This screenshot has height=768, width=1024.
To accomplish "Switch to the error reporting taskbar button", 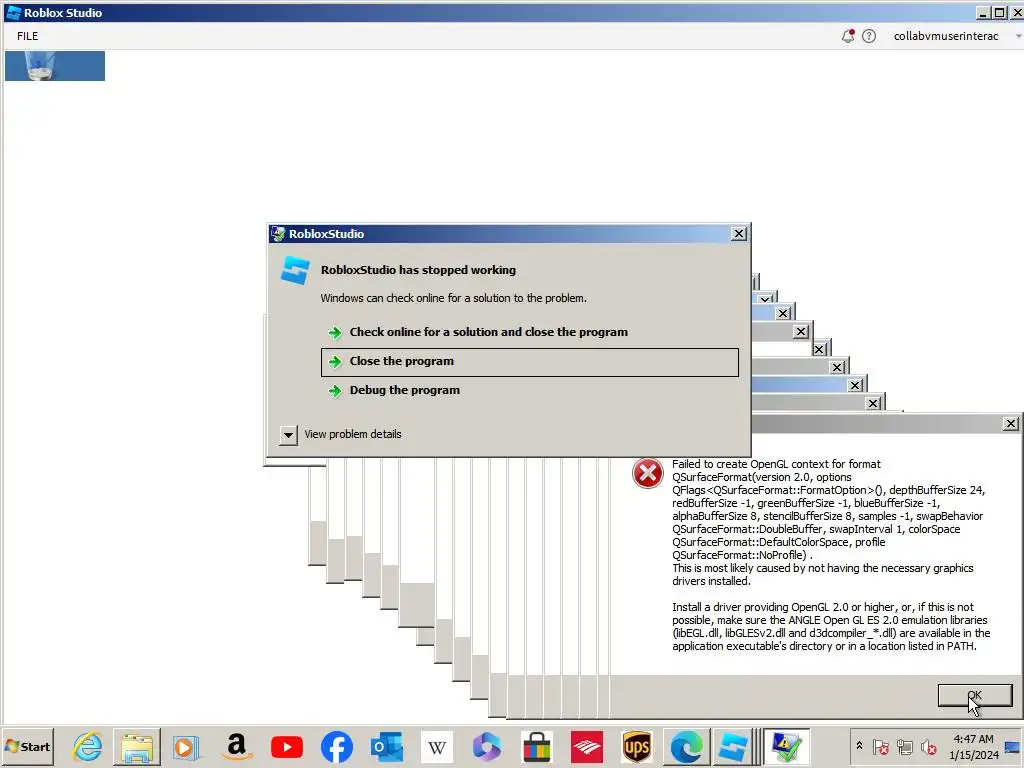I will point(786,746).
